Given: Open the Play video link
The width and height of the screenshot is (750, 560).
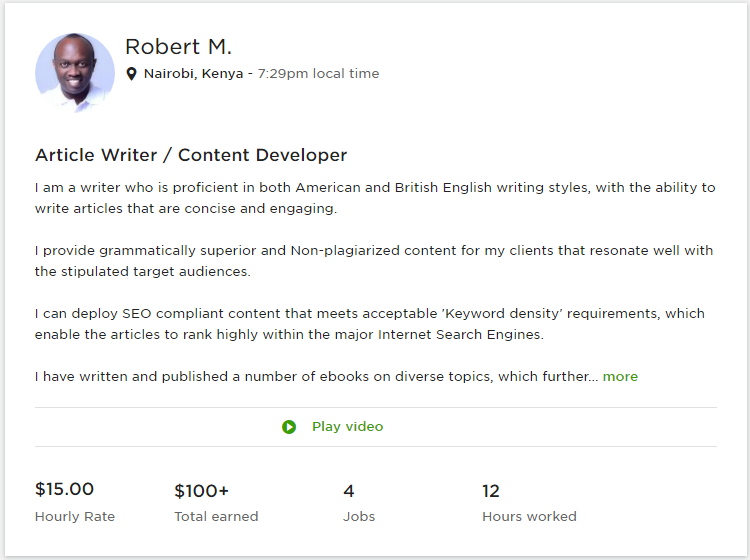Looking at the screenshot, I should 347,427.
